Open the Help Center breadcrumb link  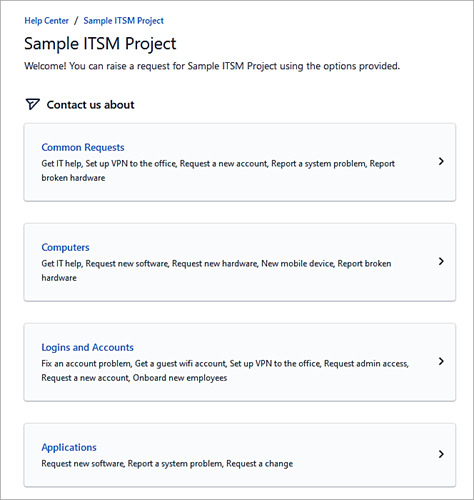click(x=46, y=21)
